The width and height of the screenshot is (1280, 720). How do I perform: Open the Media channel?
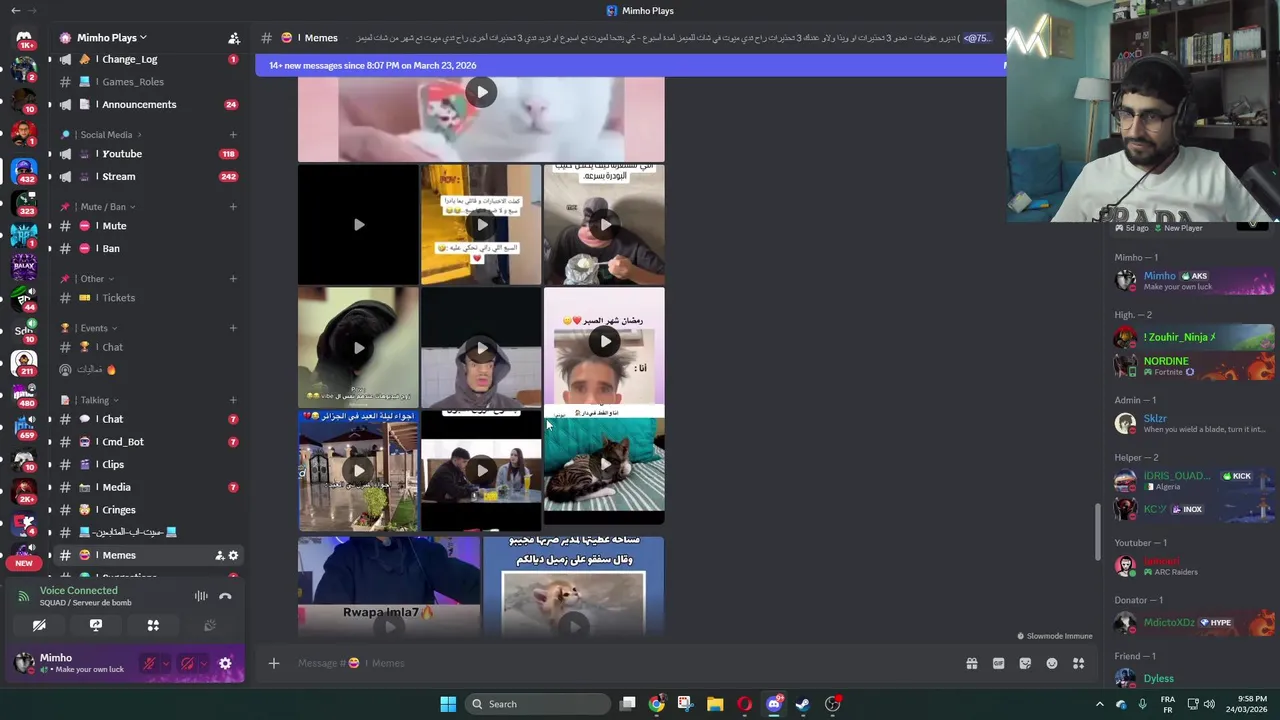[148, 487]
